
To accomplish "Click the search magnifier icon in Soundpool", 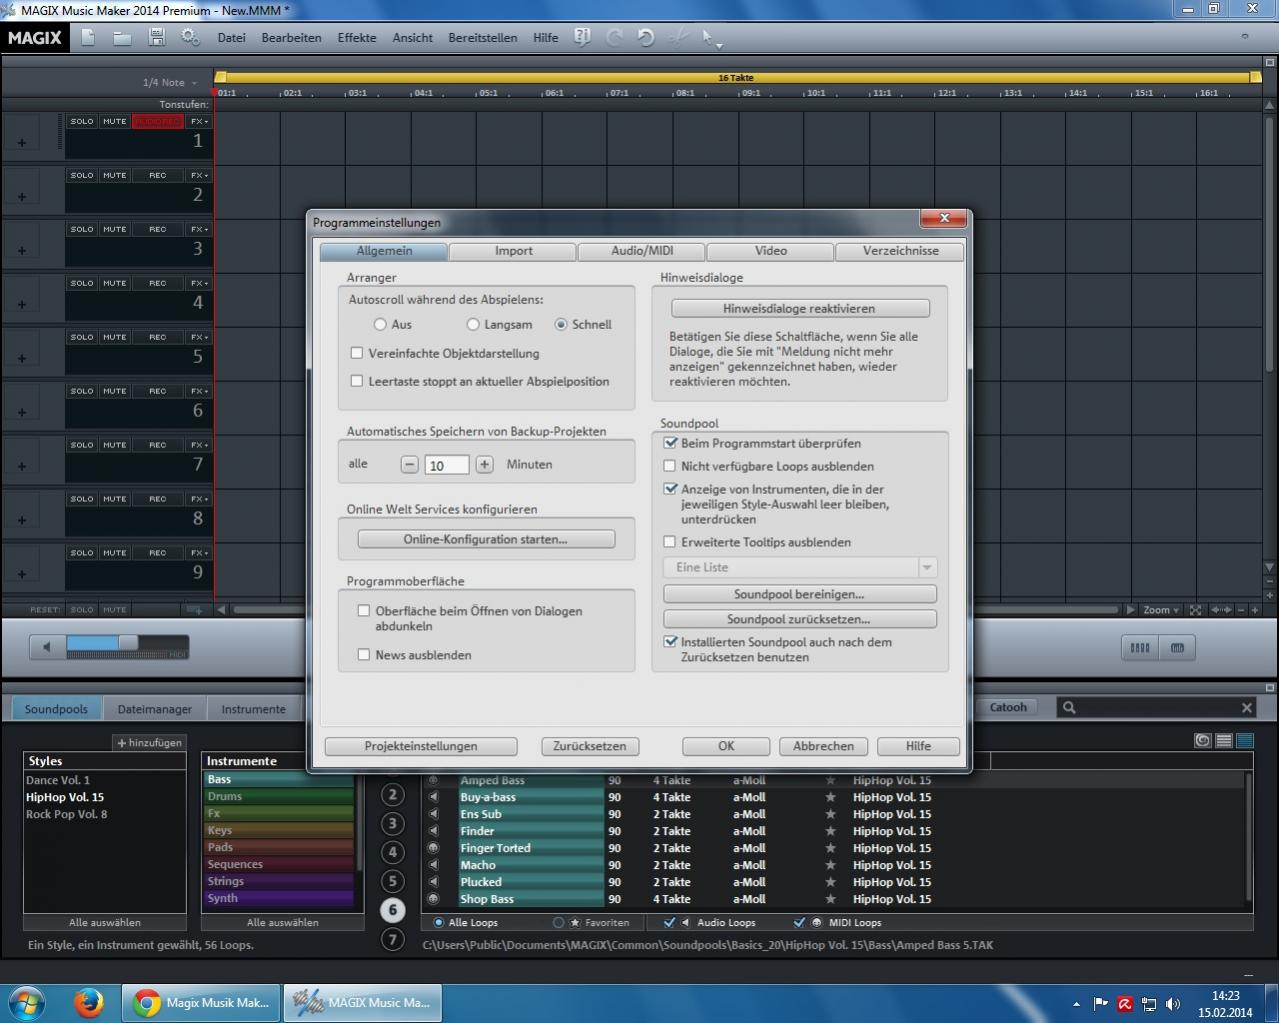I will point(1069,708).
